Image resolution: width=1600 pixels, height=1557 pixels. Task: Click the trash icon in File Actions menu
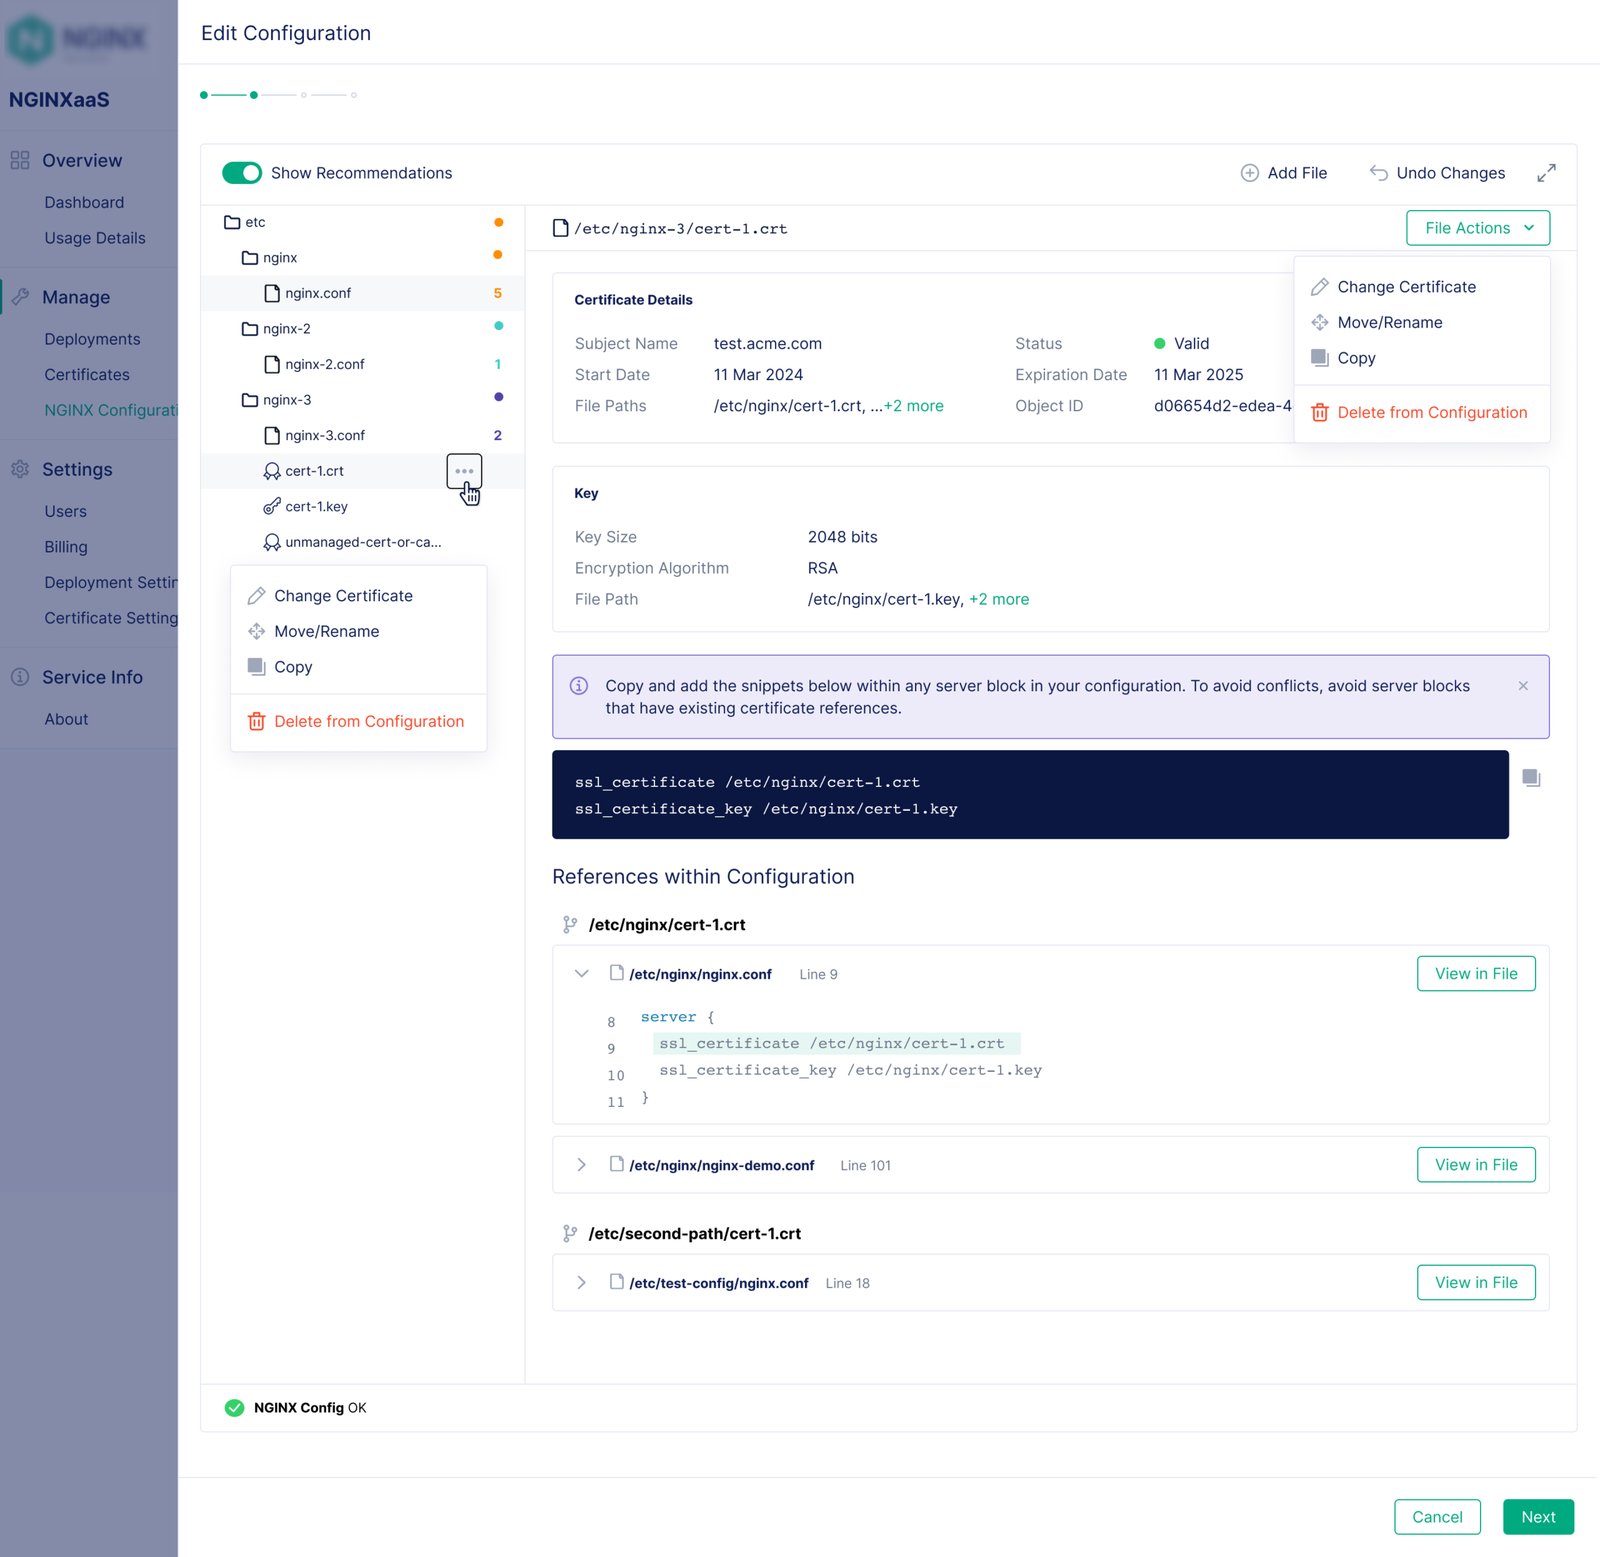coord(1319,413)
